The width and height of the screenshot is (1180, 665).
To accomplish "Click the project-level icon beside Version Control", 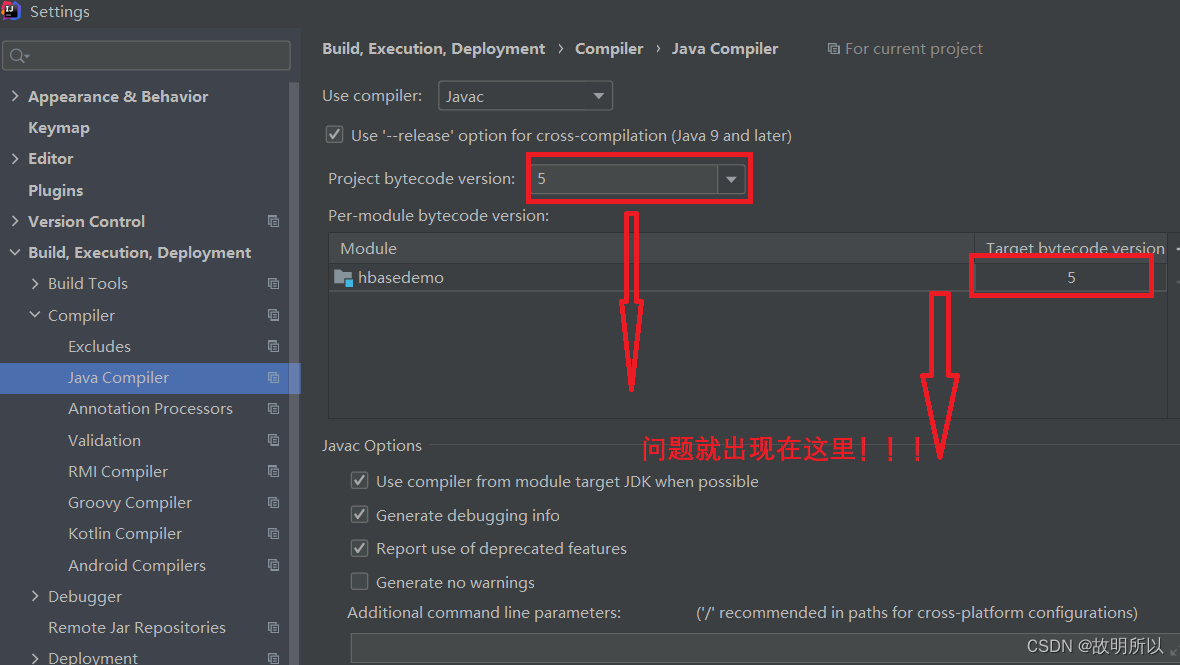I will click(x=273, y=221).
